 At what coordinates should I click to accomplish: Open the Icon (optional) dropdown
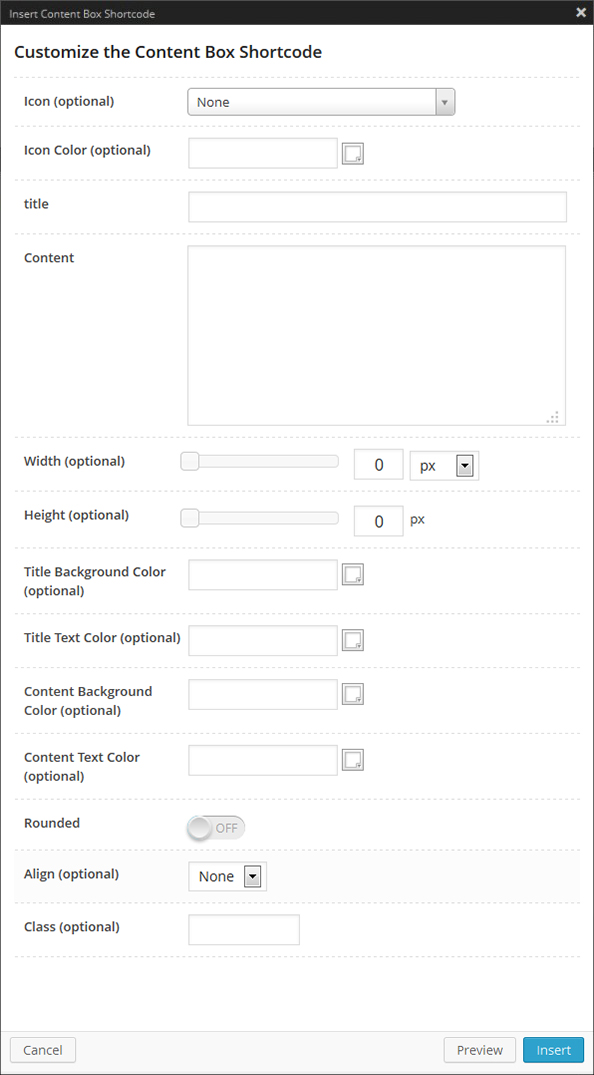pos(320,101)
